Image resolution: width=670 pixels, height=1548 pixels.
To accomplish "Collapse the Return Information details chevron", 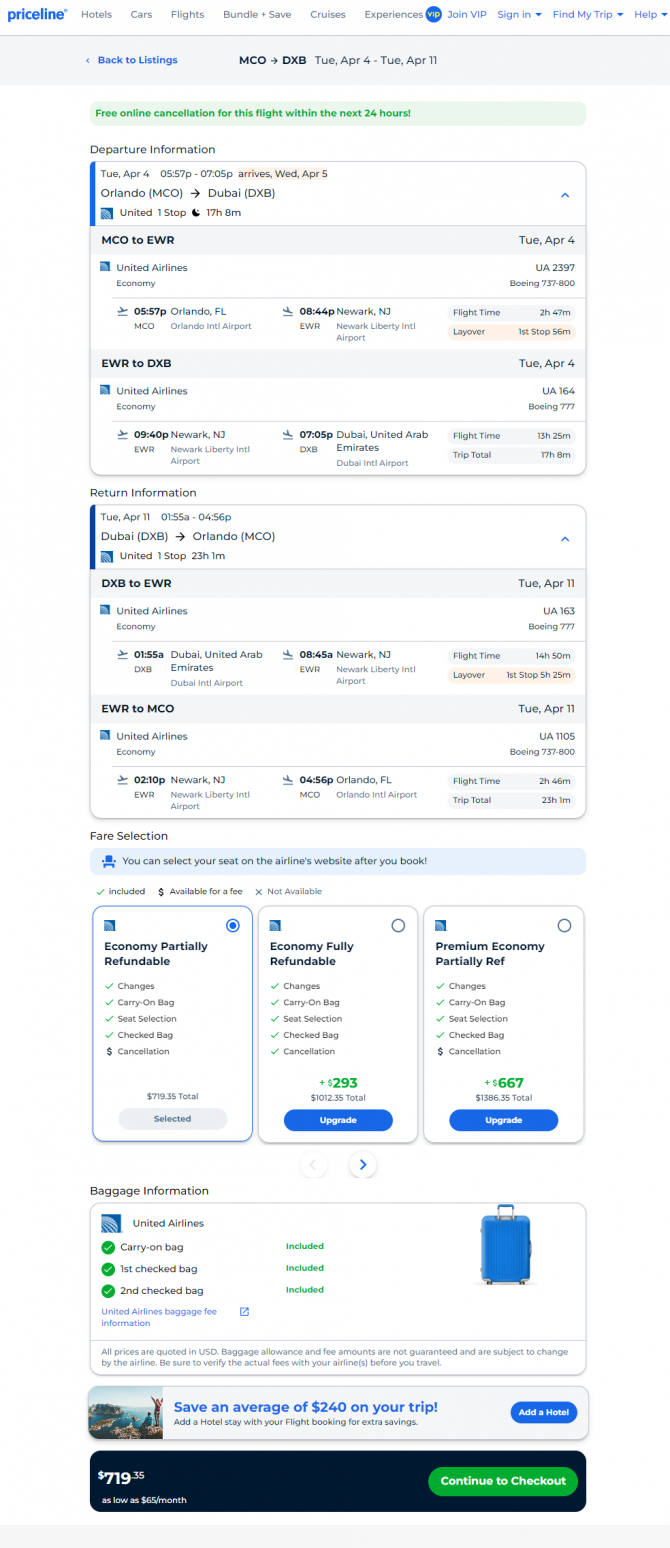I will point(565,539).
